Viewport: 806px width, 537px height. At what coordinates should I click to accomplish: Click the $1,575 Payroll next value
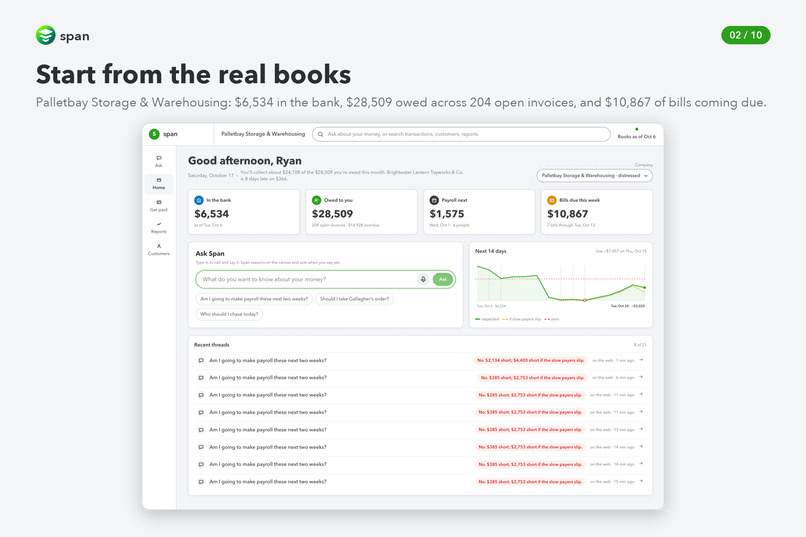tap(447, 214)
